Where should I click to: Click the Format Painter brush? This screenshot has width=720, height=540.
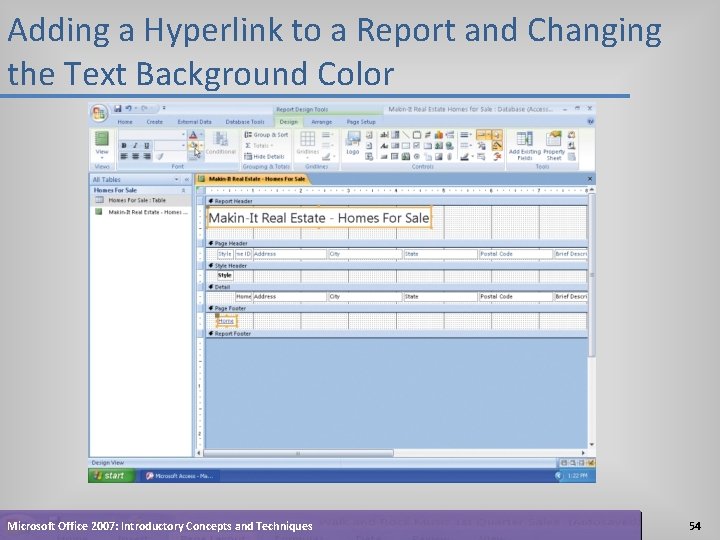click(x=160, y=157)
